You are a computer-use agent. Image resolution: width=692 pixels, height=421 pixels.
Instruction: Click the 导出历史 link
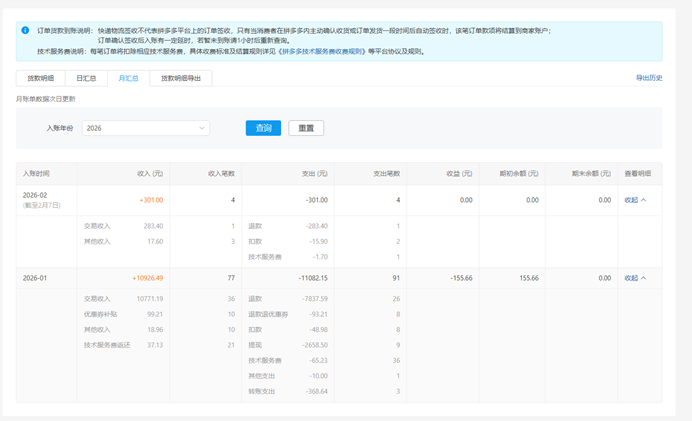tap(648, 78)
